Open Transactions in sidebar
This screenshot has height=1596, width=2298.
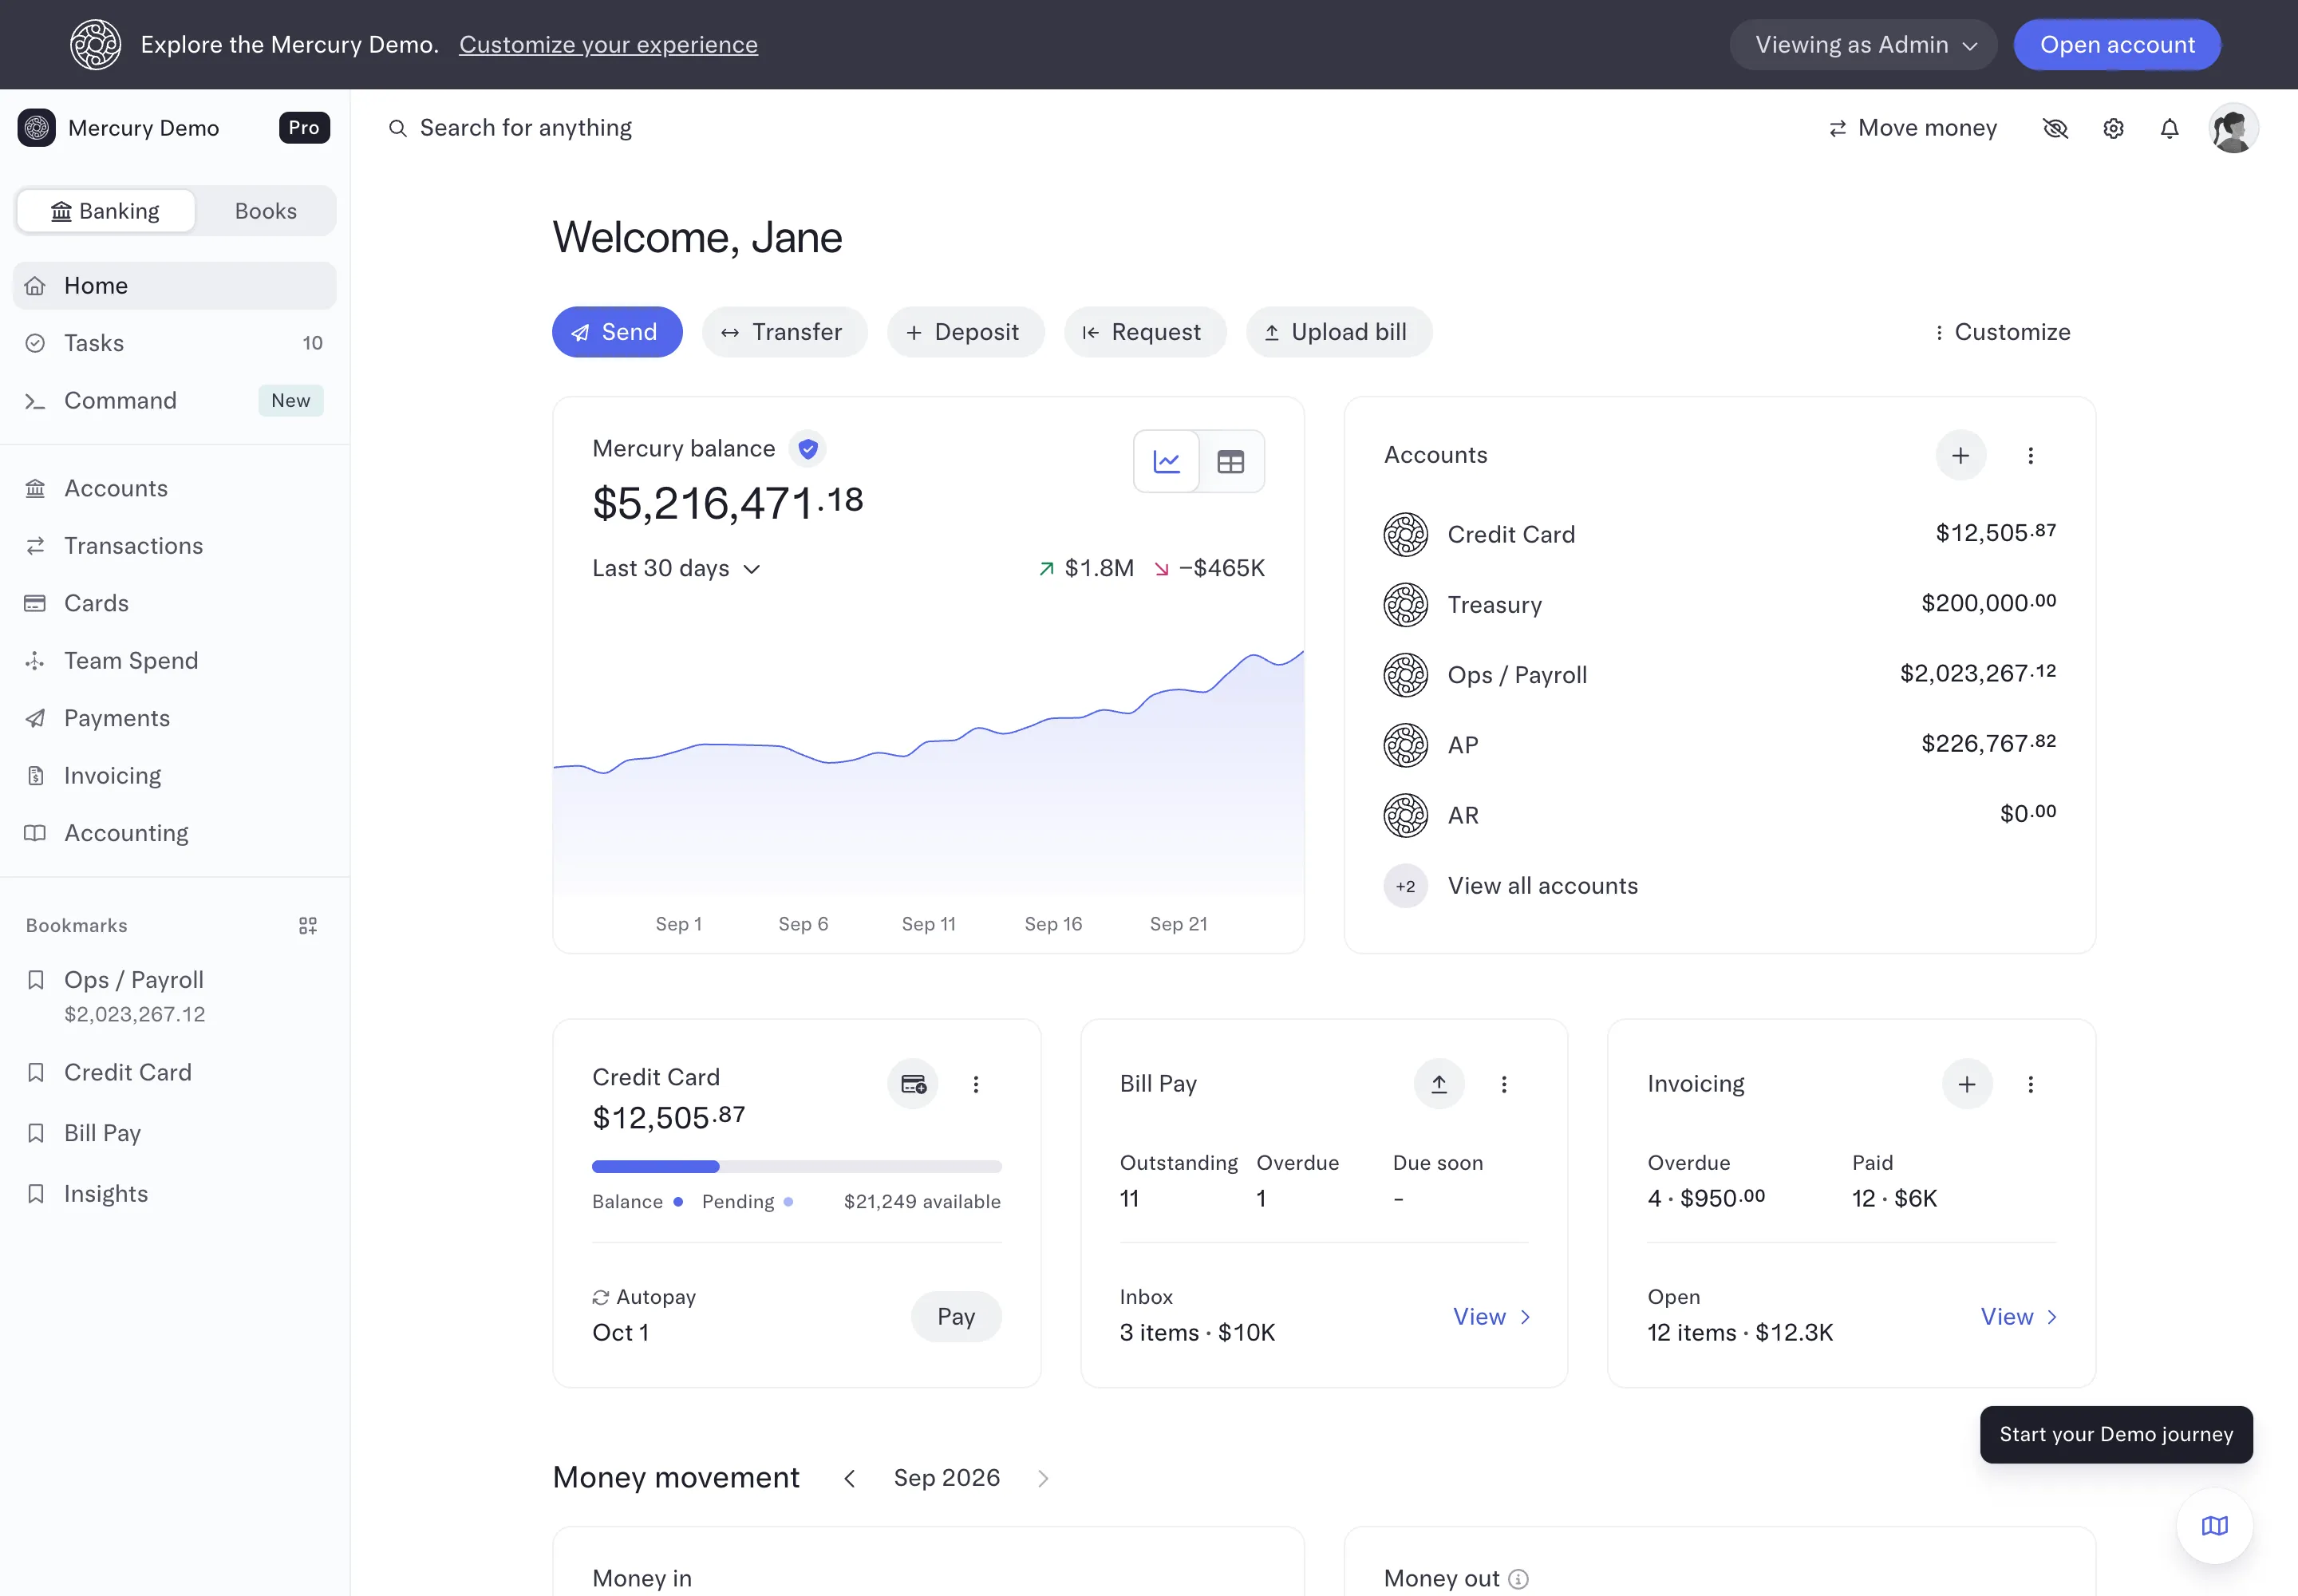[174, 546]
